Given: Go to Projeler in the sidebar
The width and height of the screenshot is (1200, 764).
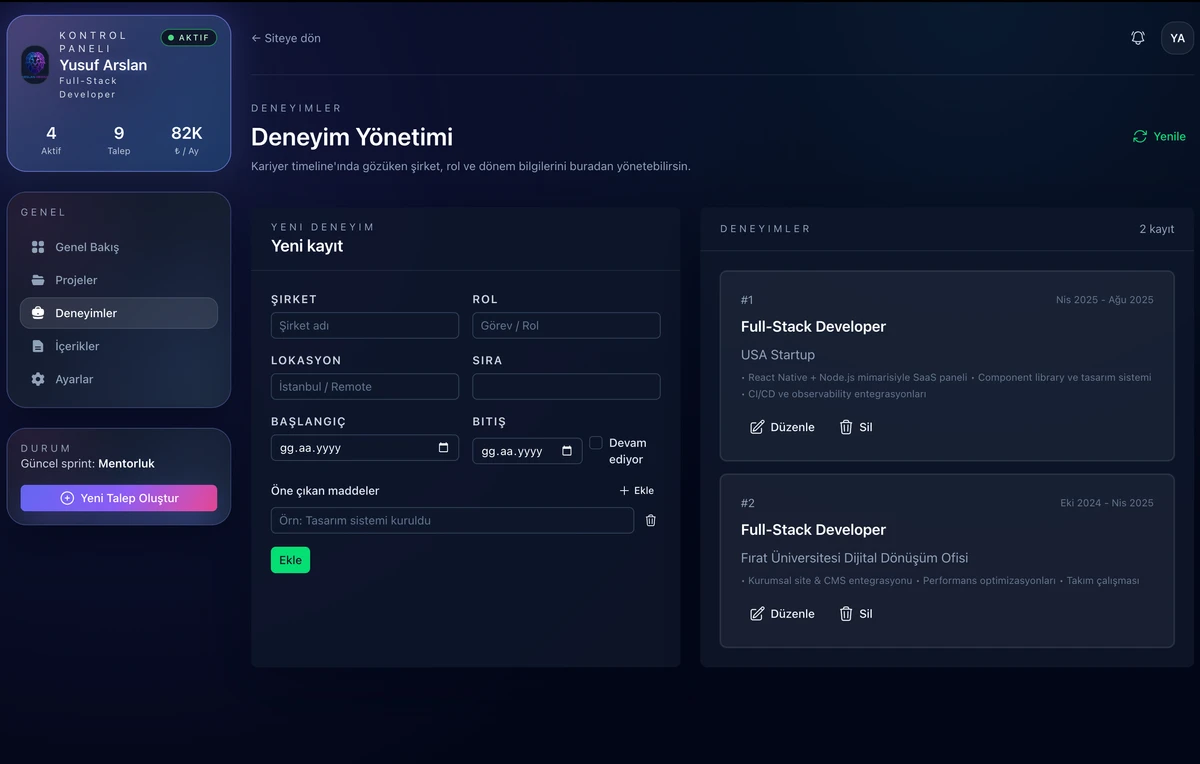Looking at the screenshot, I should click(x=76, y=280).
